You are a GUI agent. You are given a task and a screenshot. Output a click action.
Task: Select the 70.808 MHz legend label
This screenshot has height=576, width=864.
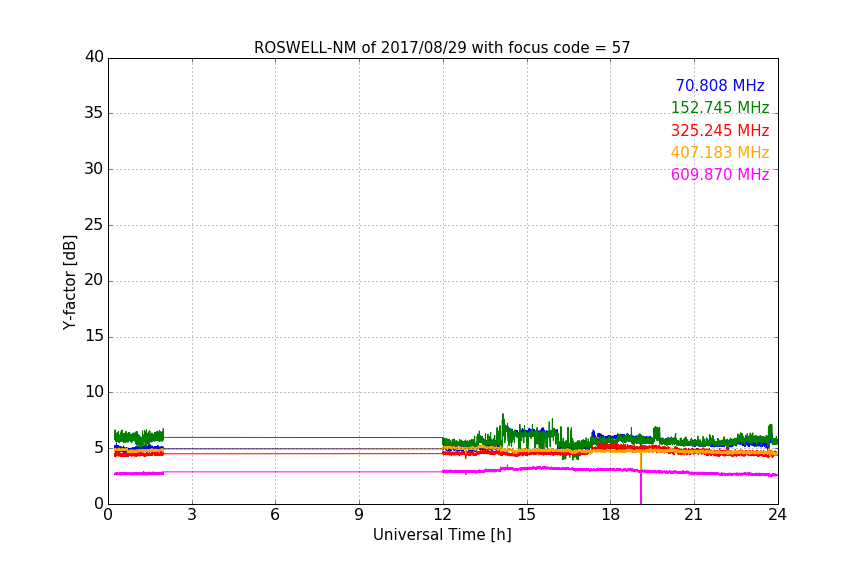(x=720, y=85)
